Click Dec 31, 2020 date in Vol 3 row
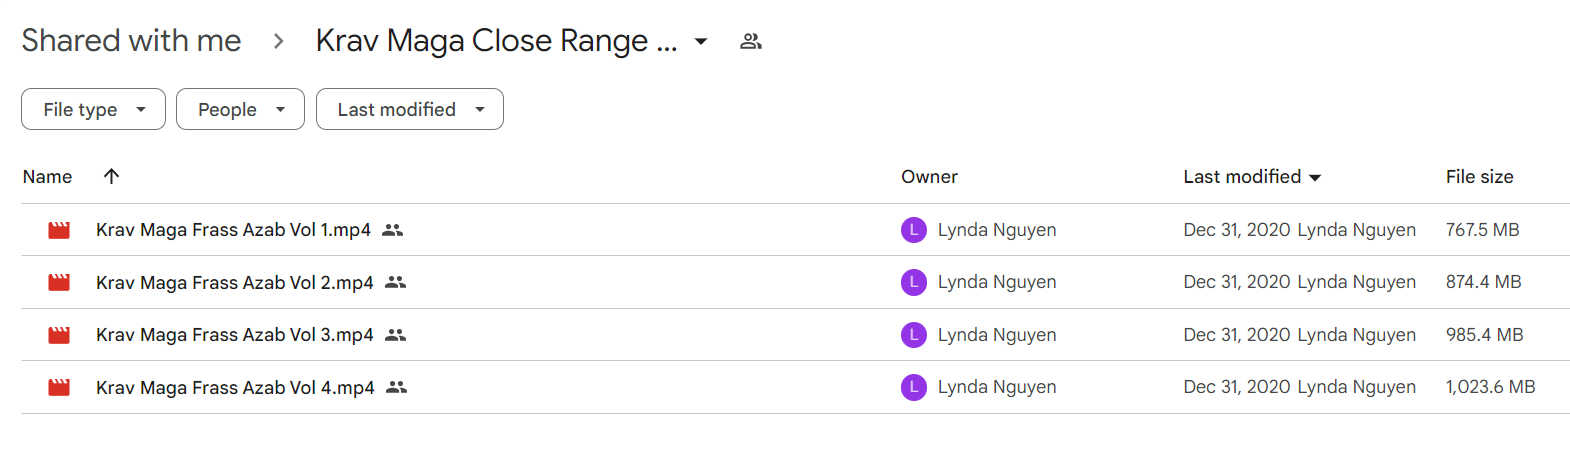1570x464 pixels. pos(1237,335)
